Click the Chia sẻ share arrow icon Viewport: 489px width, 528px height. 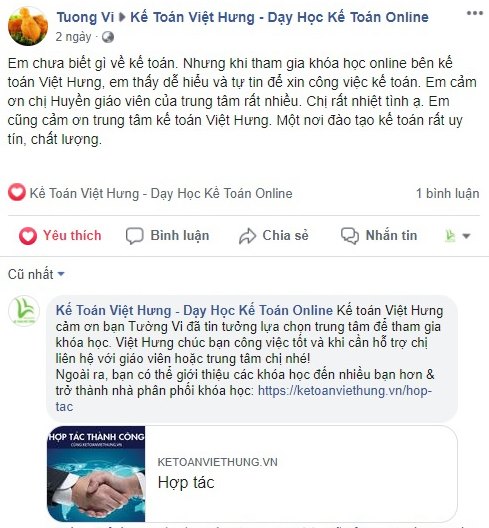click(x=248, y=236)
